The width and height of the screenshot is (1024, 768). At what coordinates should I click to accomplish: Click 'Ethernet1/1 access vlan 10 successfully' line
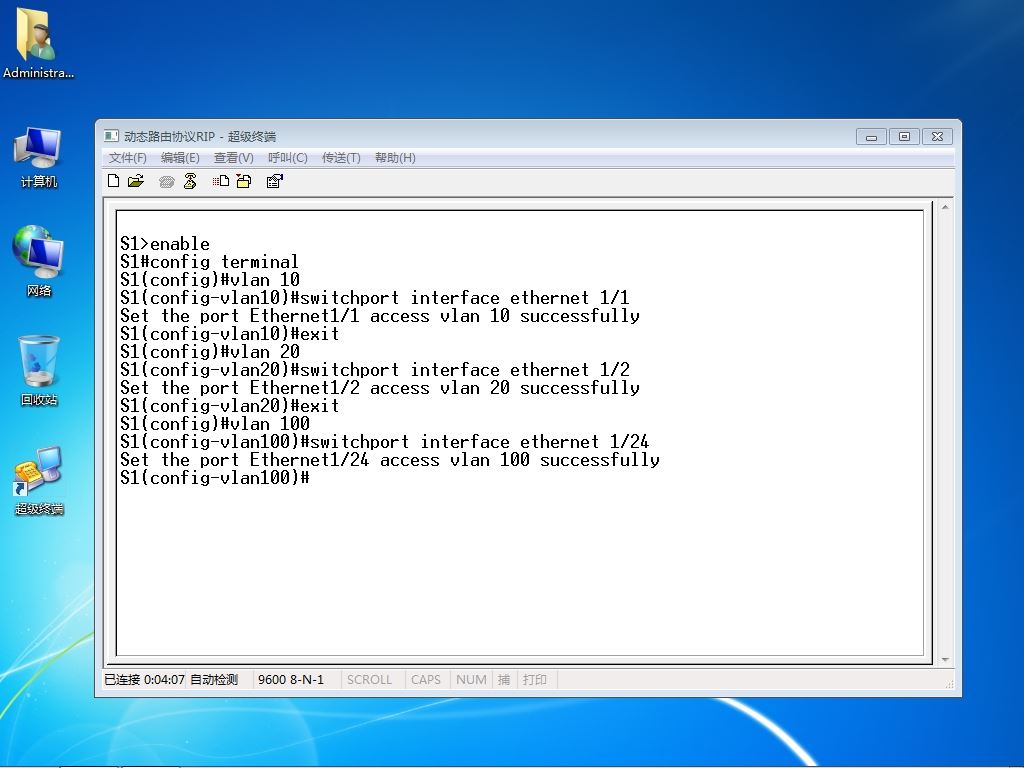pos(379,316)
